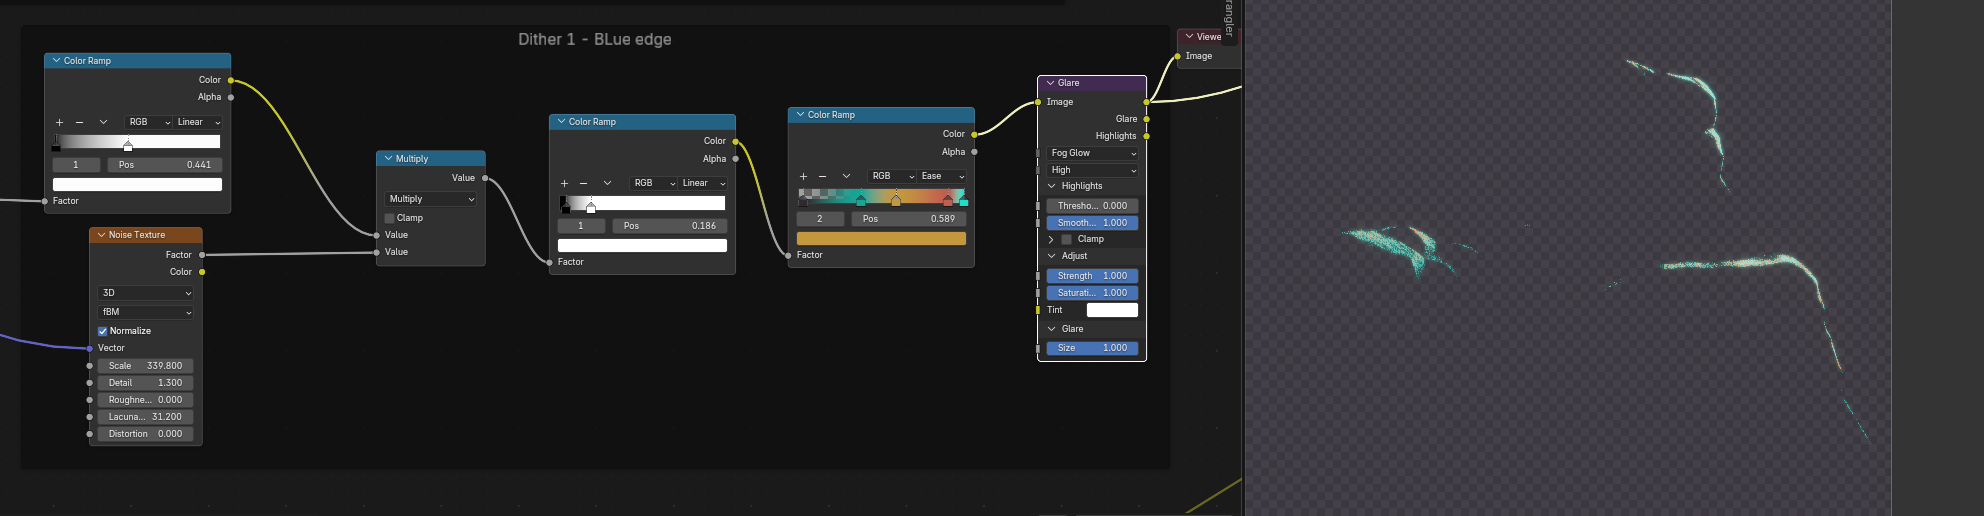The image size is (1984, 516).
Task: Click the Strength slider in Glare node
Action: [1092, 276]
